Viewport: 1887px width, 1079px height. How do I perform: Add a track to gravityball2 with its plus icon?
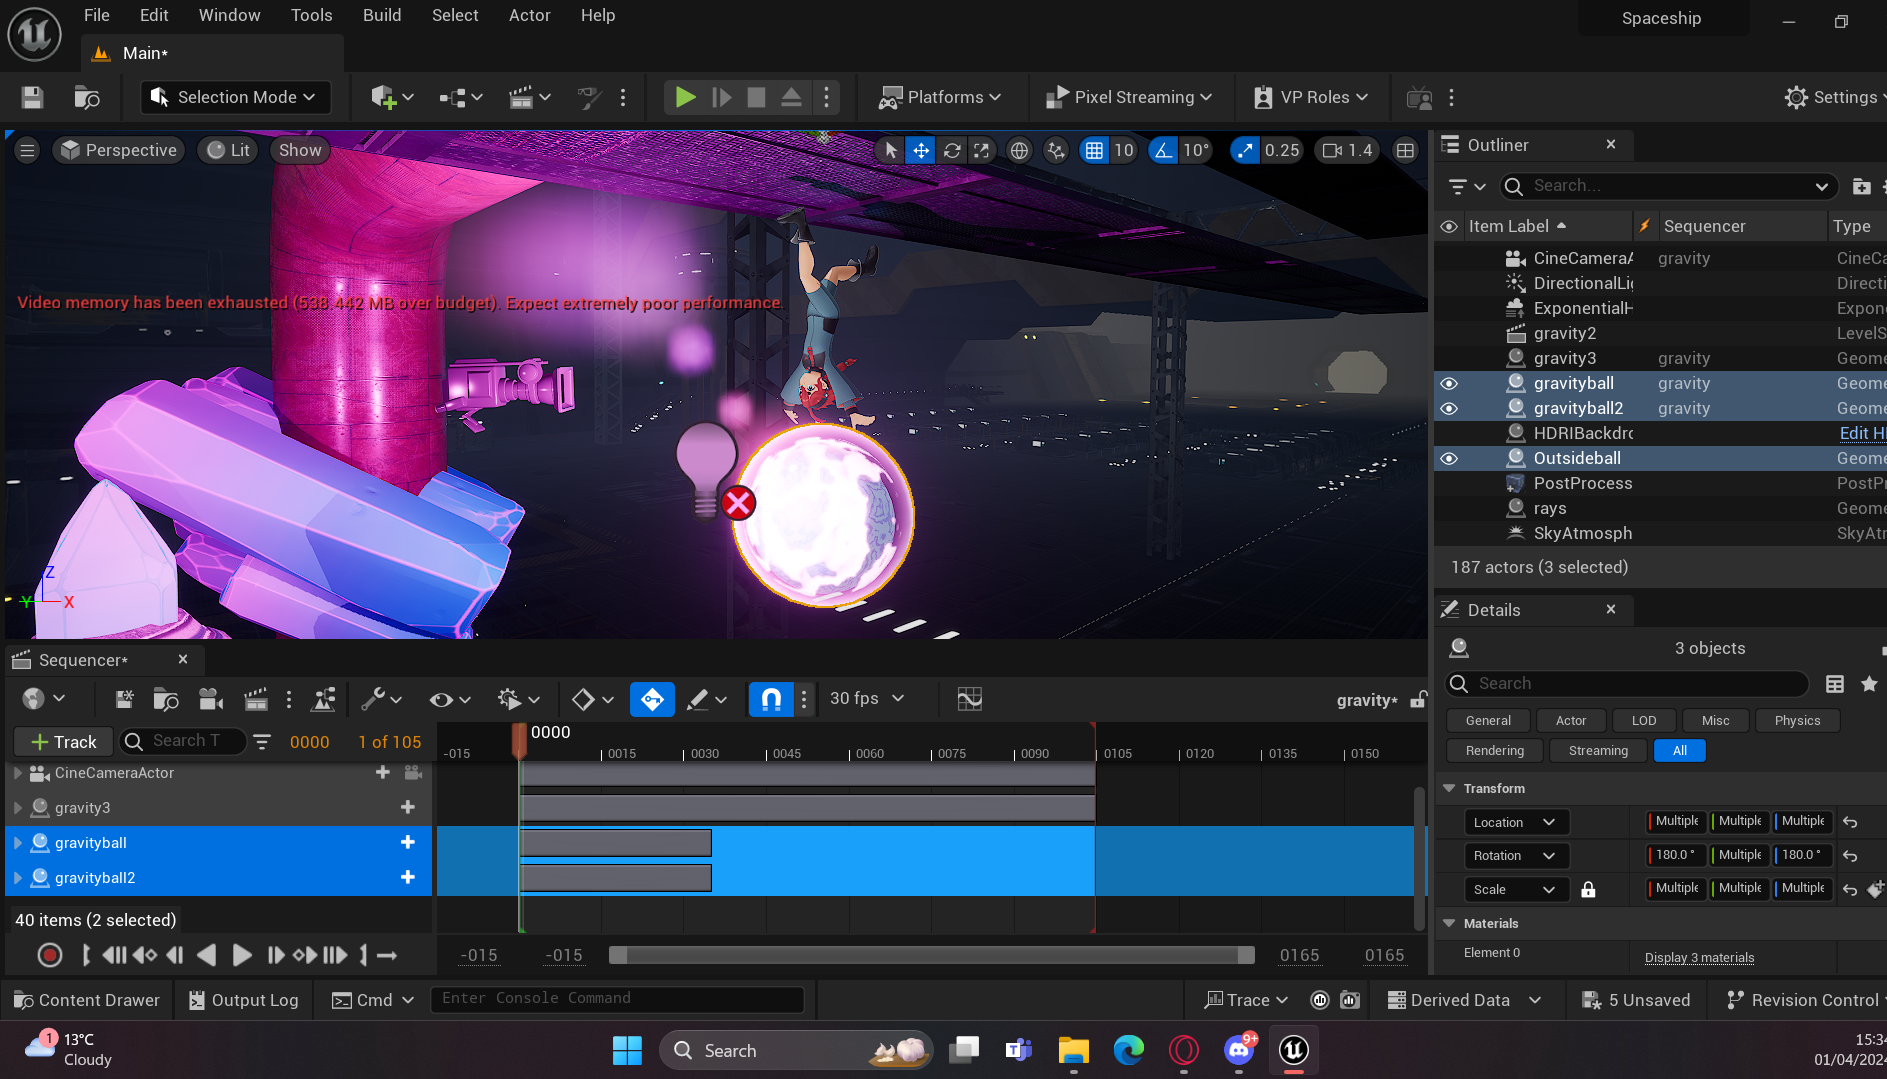pyautogui.click(x=407, y=877)
